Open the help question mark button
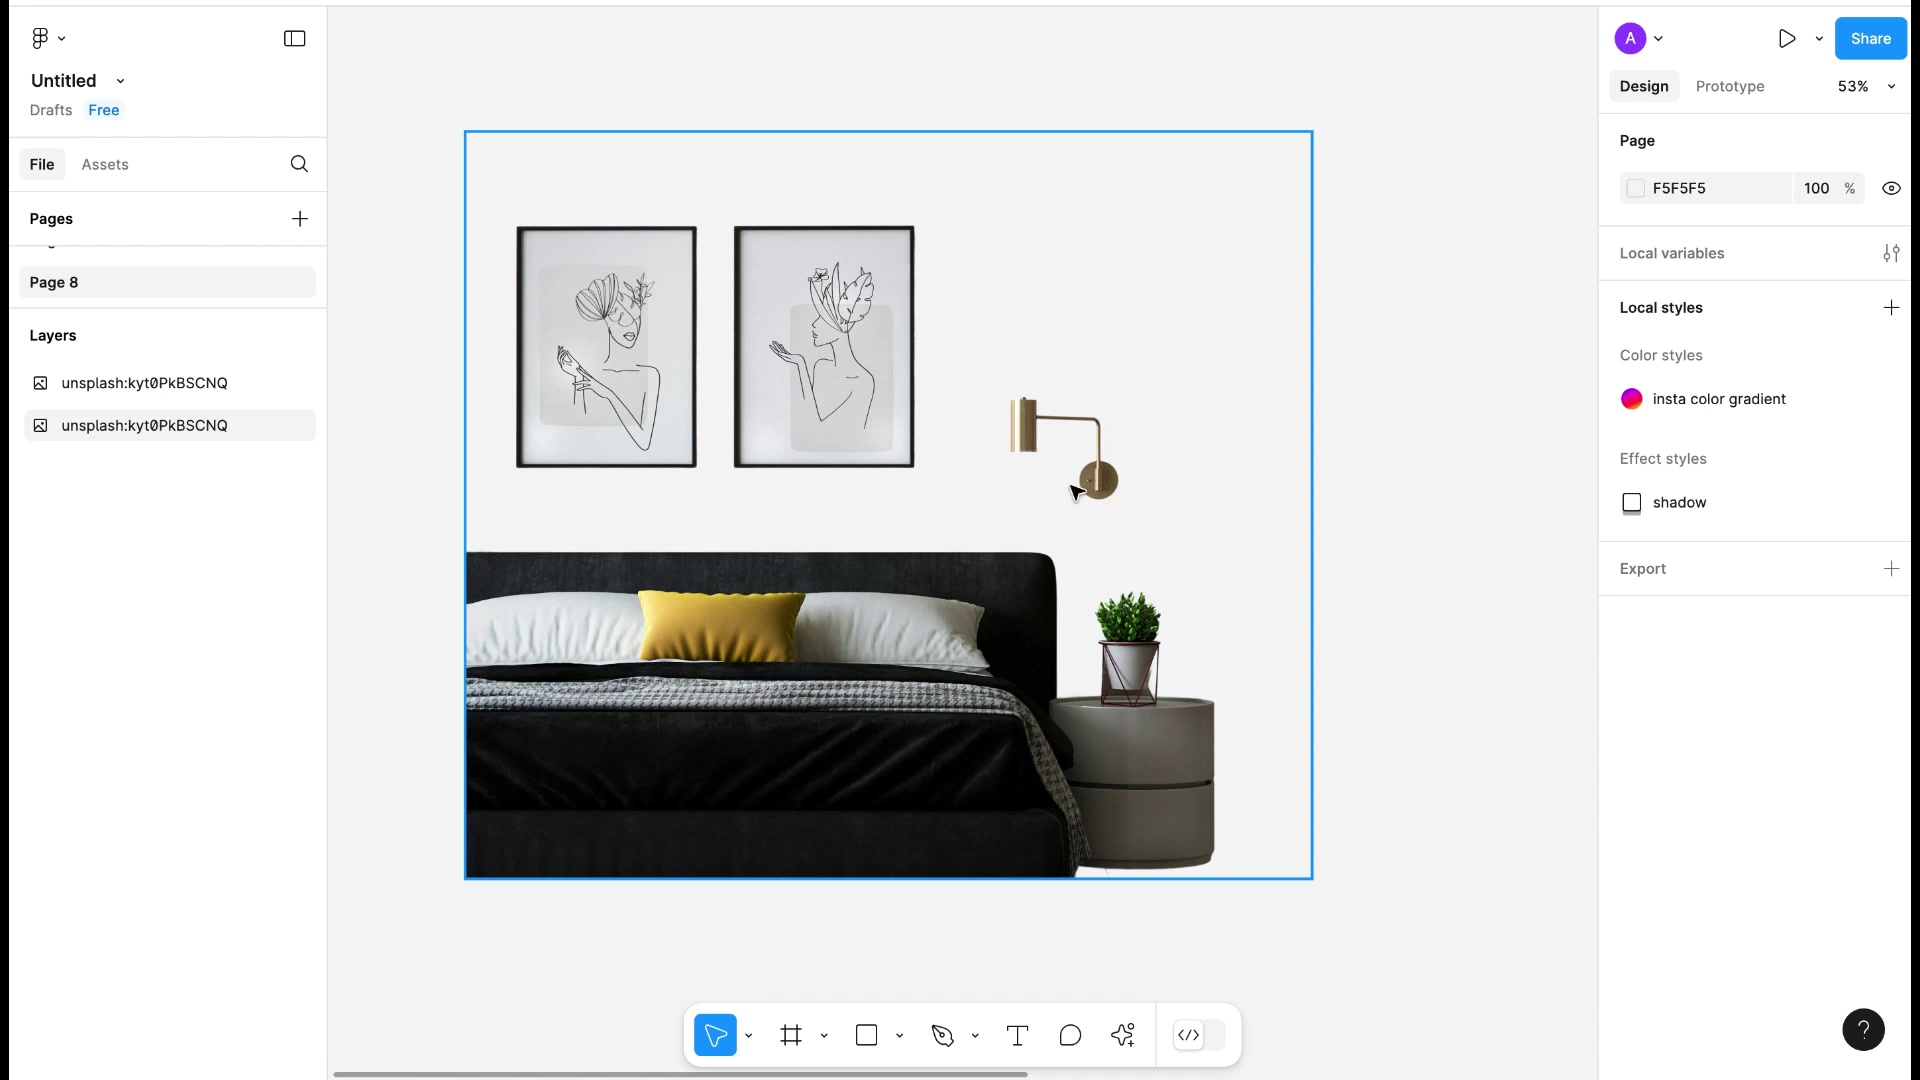 tap(1863, 1030)
